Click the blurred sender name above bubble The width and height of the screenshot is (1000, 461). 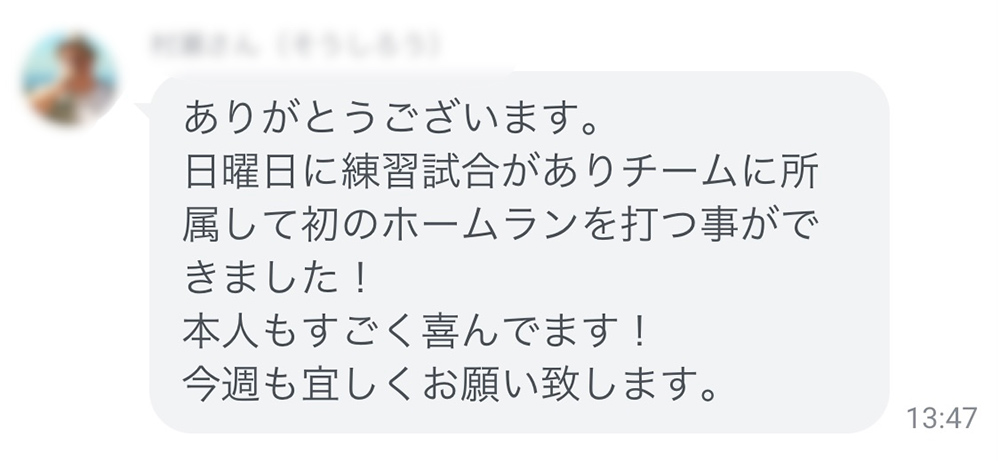tap(295, 45)
